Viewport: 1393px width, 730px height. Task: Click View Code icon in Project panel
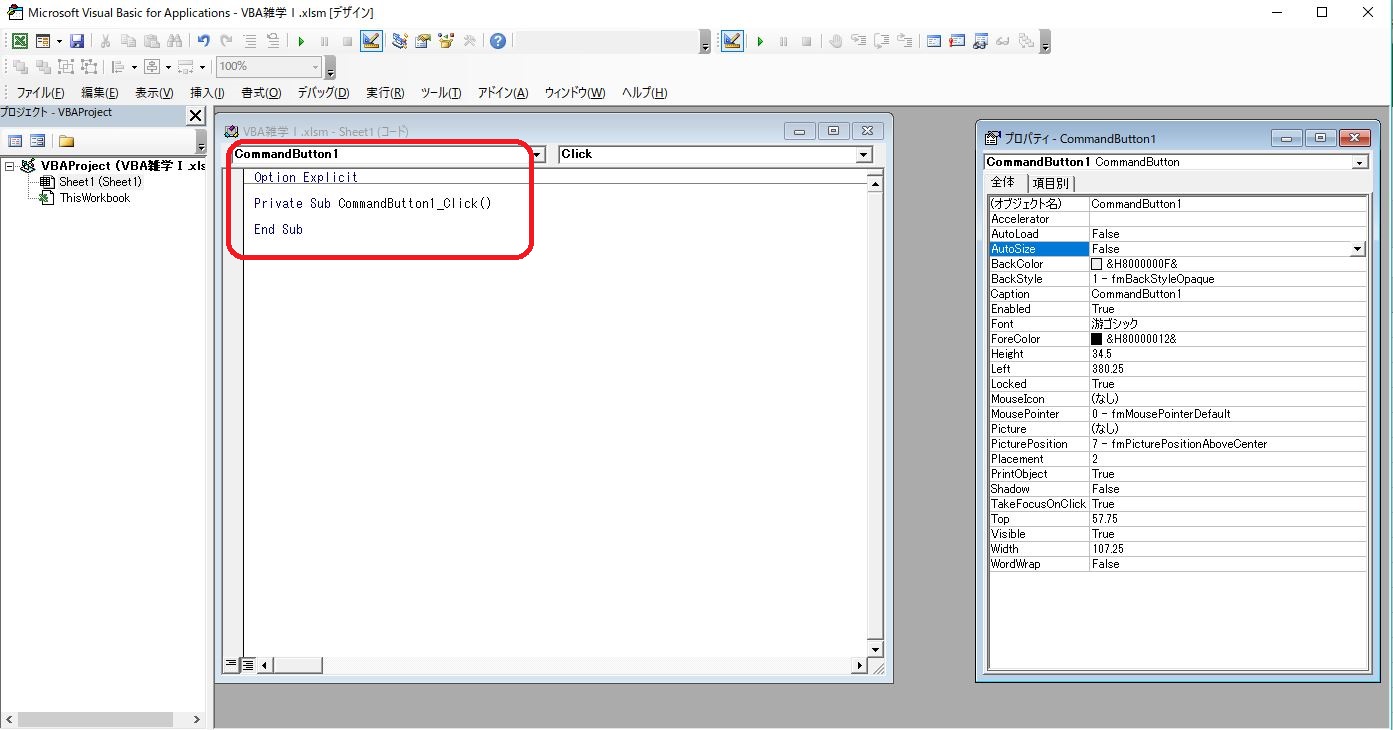click(x=15, y=141)
